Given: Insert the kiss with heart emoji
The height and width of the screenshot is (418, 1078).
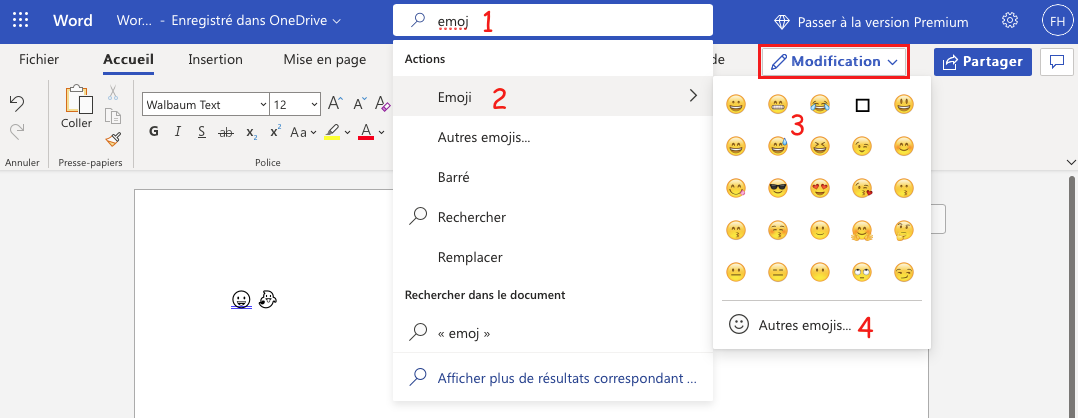Looking at the screenshot, I should point(861,188).
